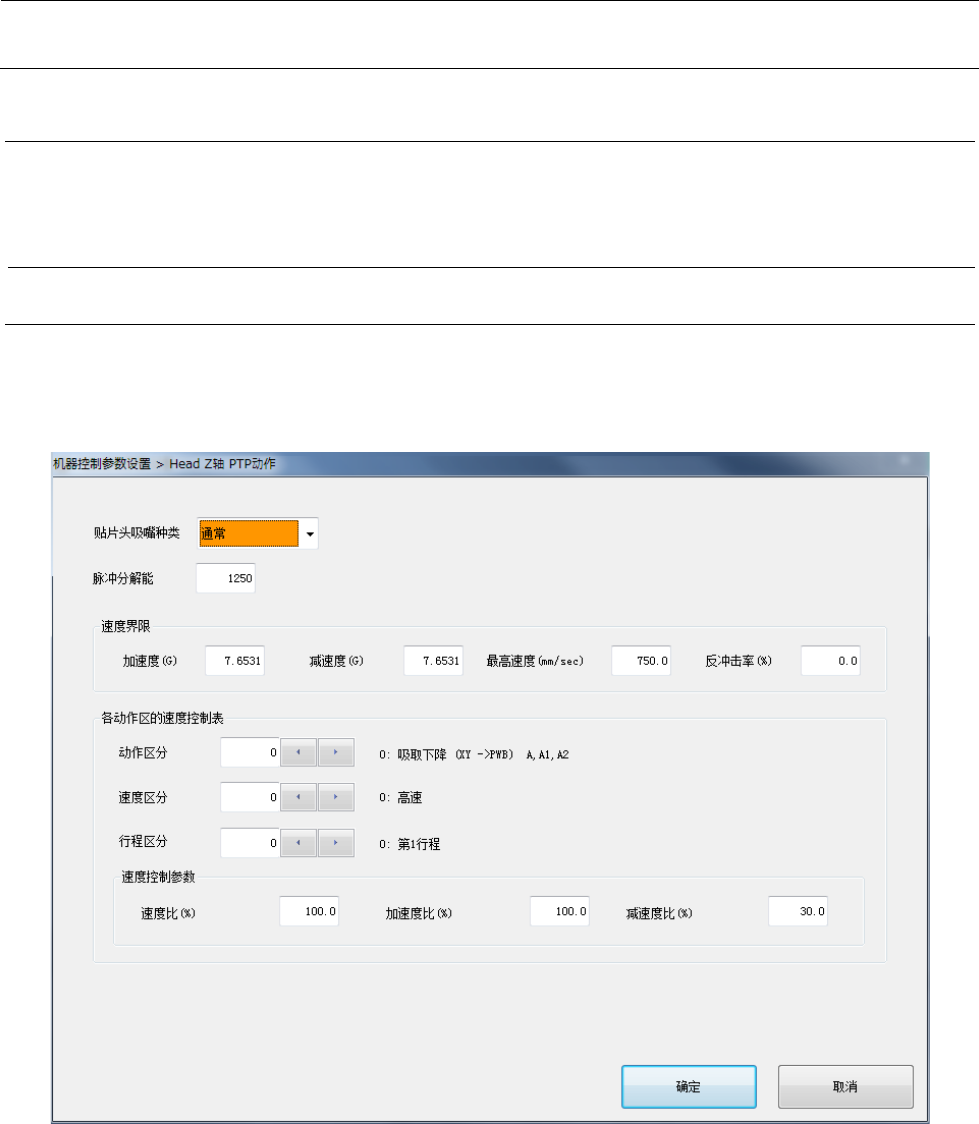Screen dimensions: 979x1124
Task: Click the 行程区分 number field
Action: pos(250,843)
